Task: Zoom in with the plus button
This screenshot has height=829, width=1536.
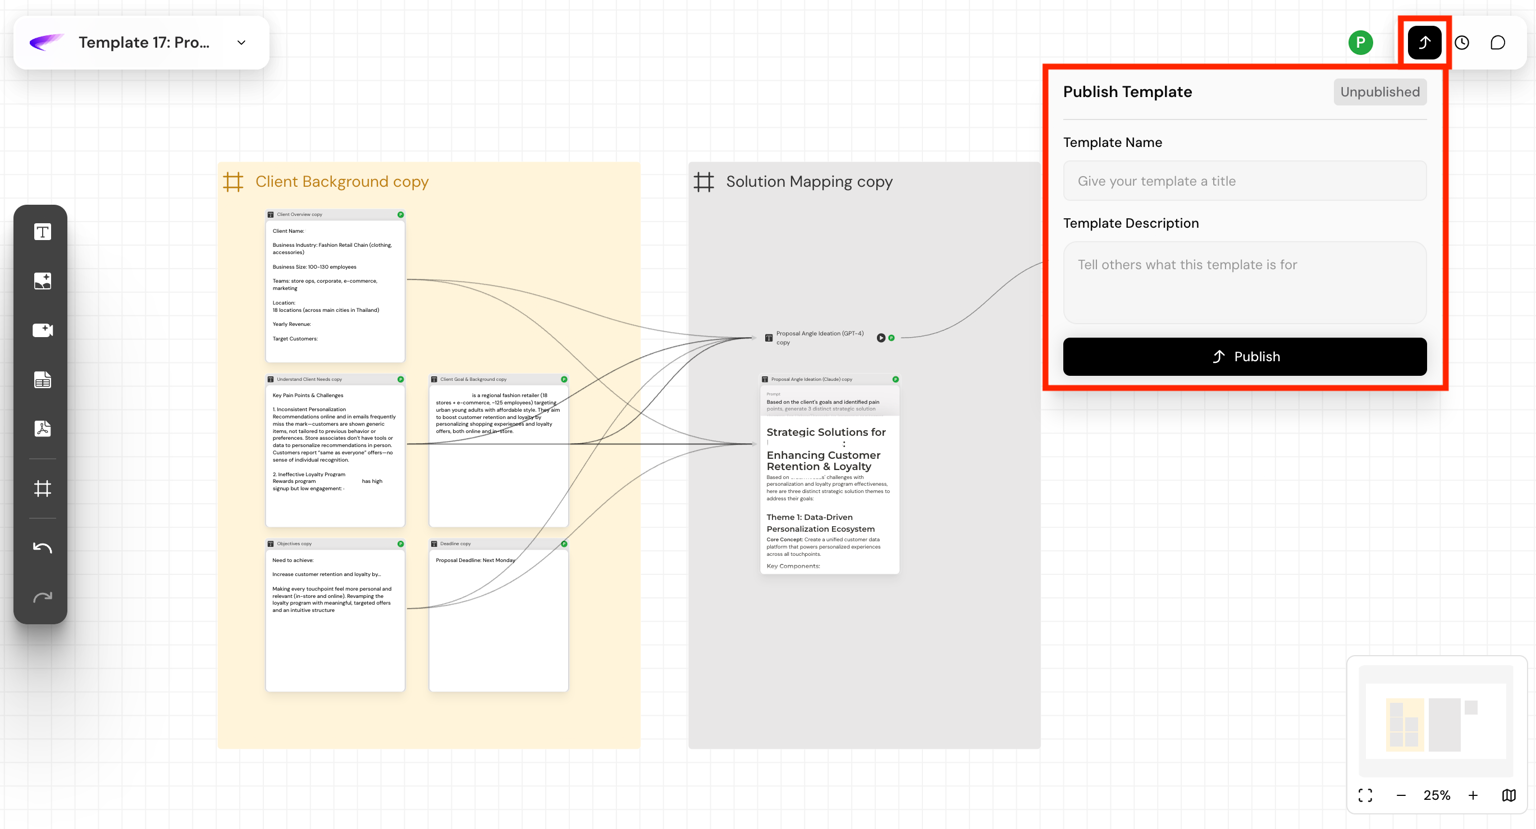Action: point(1473,796)
